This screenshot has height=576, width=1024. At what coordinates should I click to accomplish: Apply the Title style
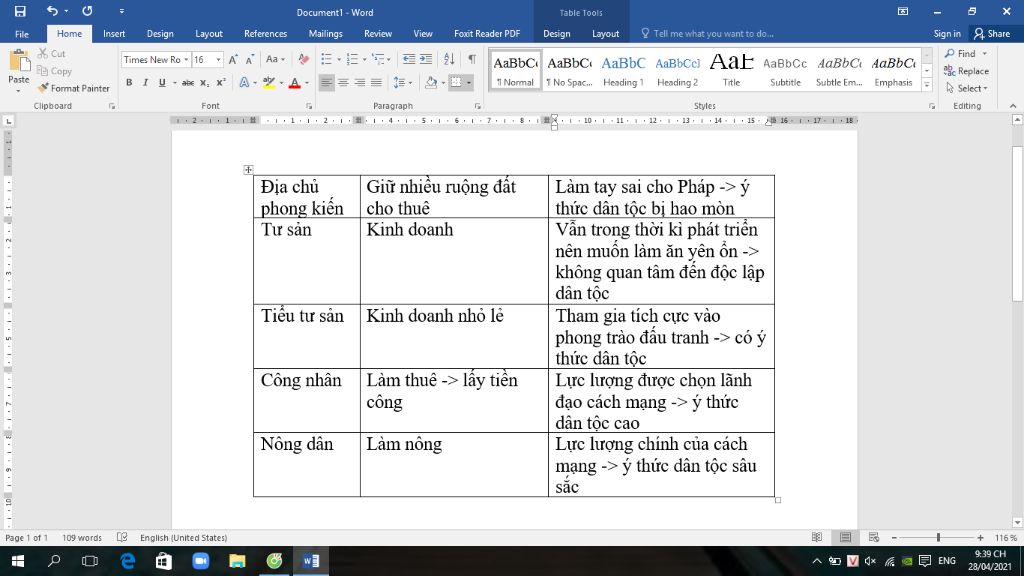coord(731,70)
